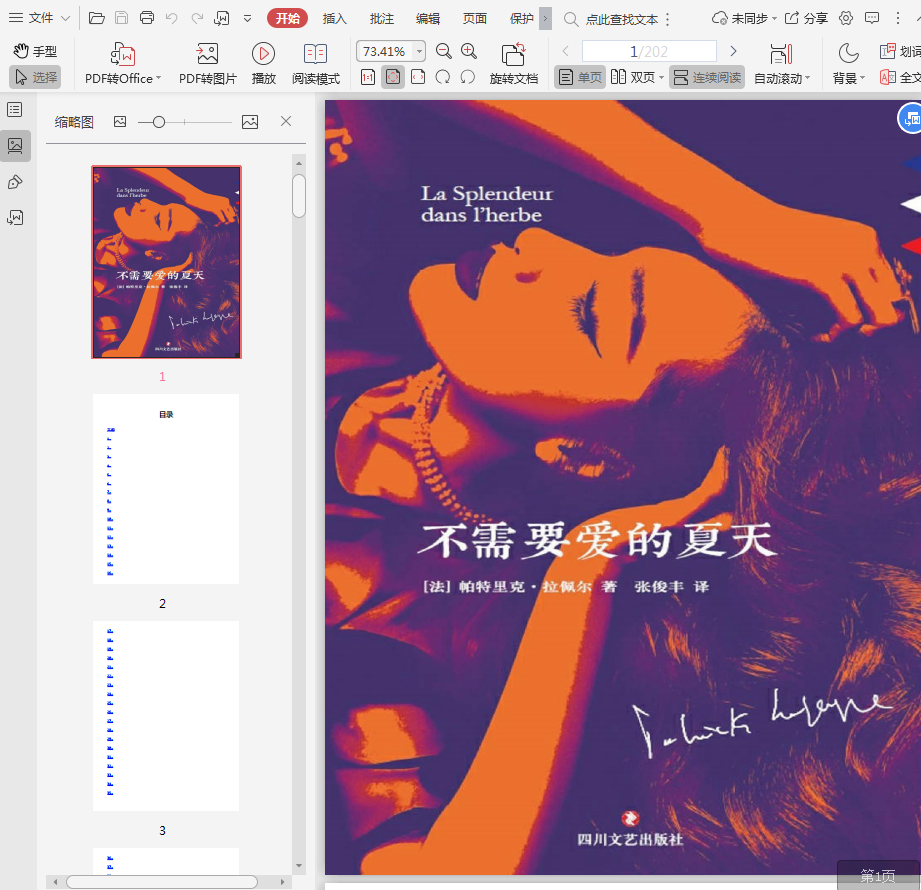Switch to the 插入 ribbon tab
This screenshot has height=890, width=921.
coord(334,18)
